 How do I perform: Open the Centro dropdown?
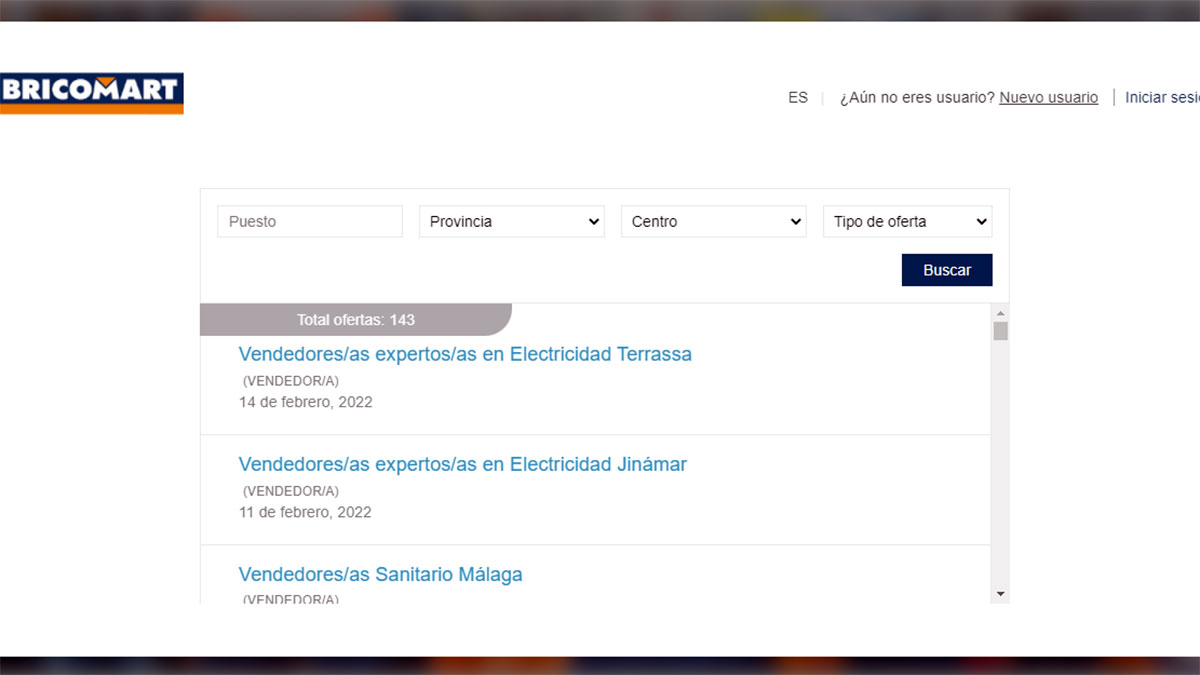[x=713, y=221]
